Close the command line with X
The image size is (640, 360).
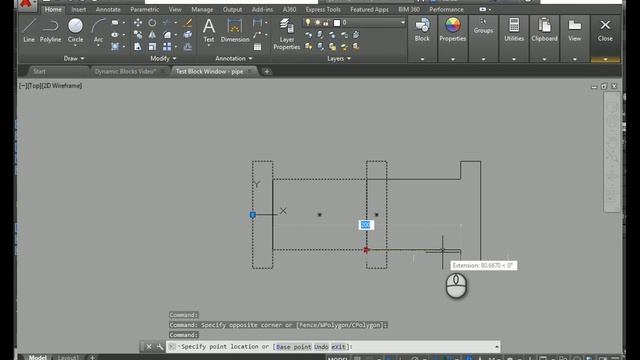[149, 347]
